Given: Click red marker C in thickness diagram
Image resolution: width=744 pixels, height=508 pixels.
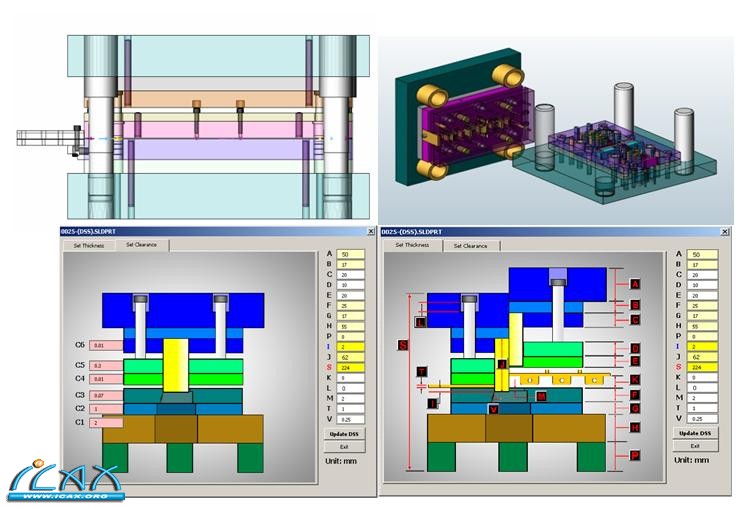Looking at the screenshot, I should pos(635,320).
